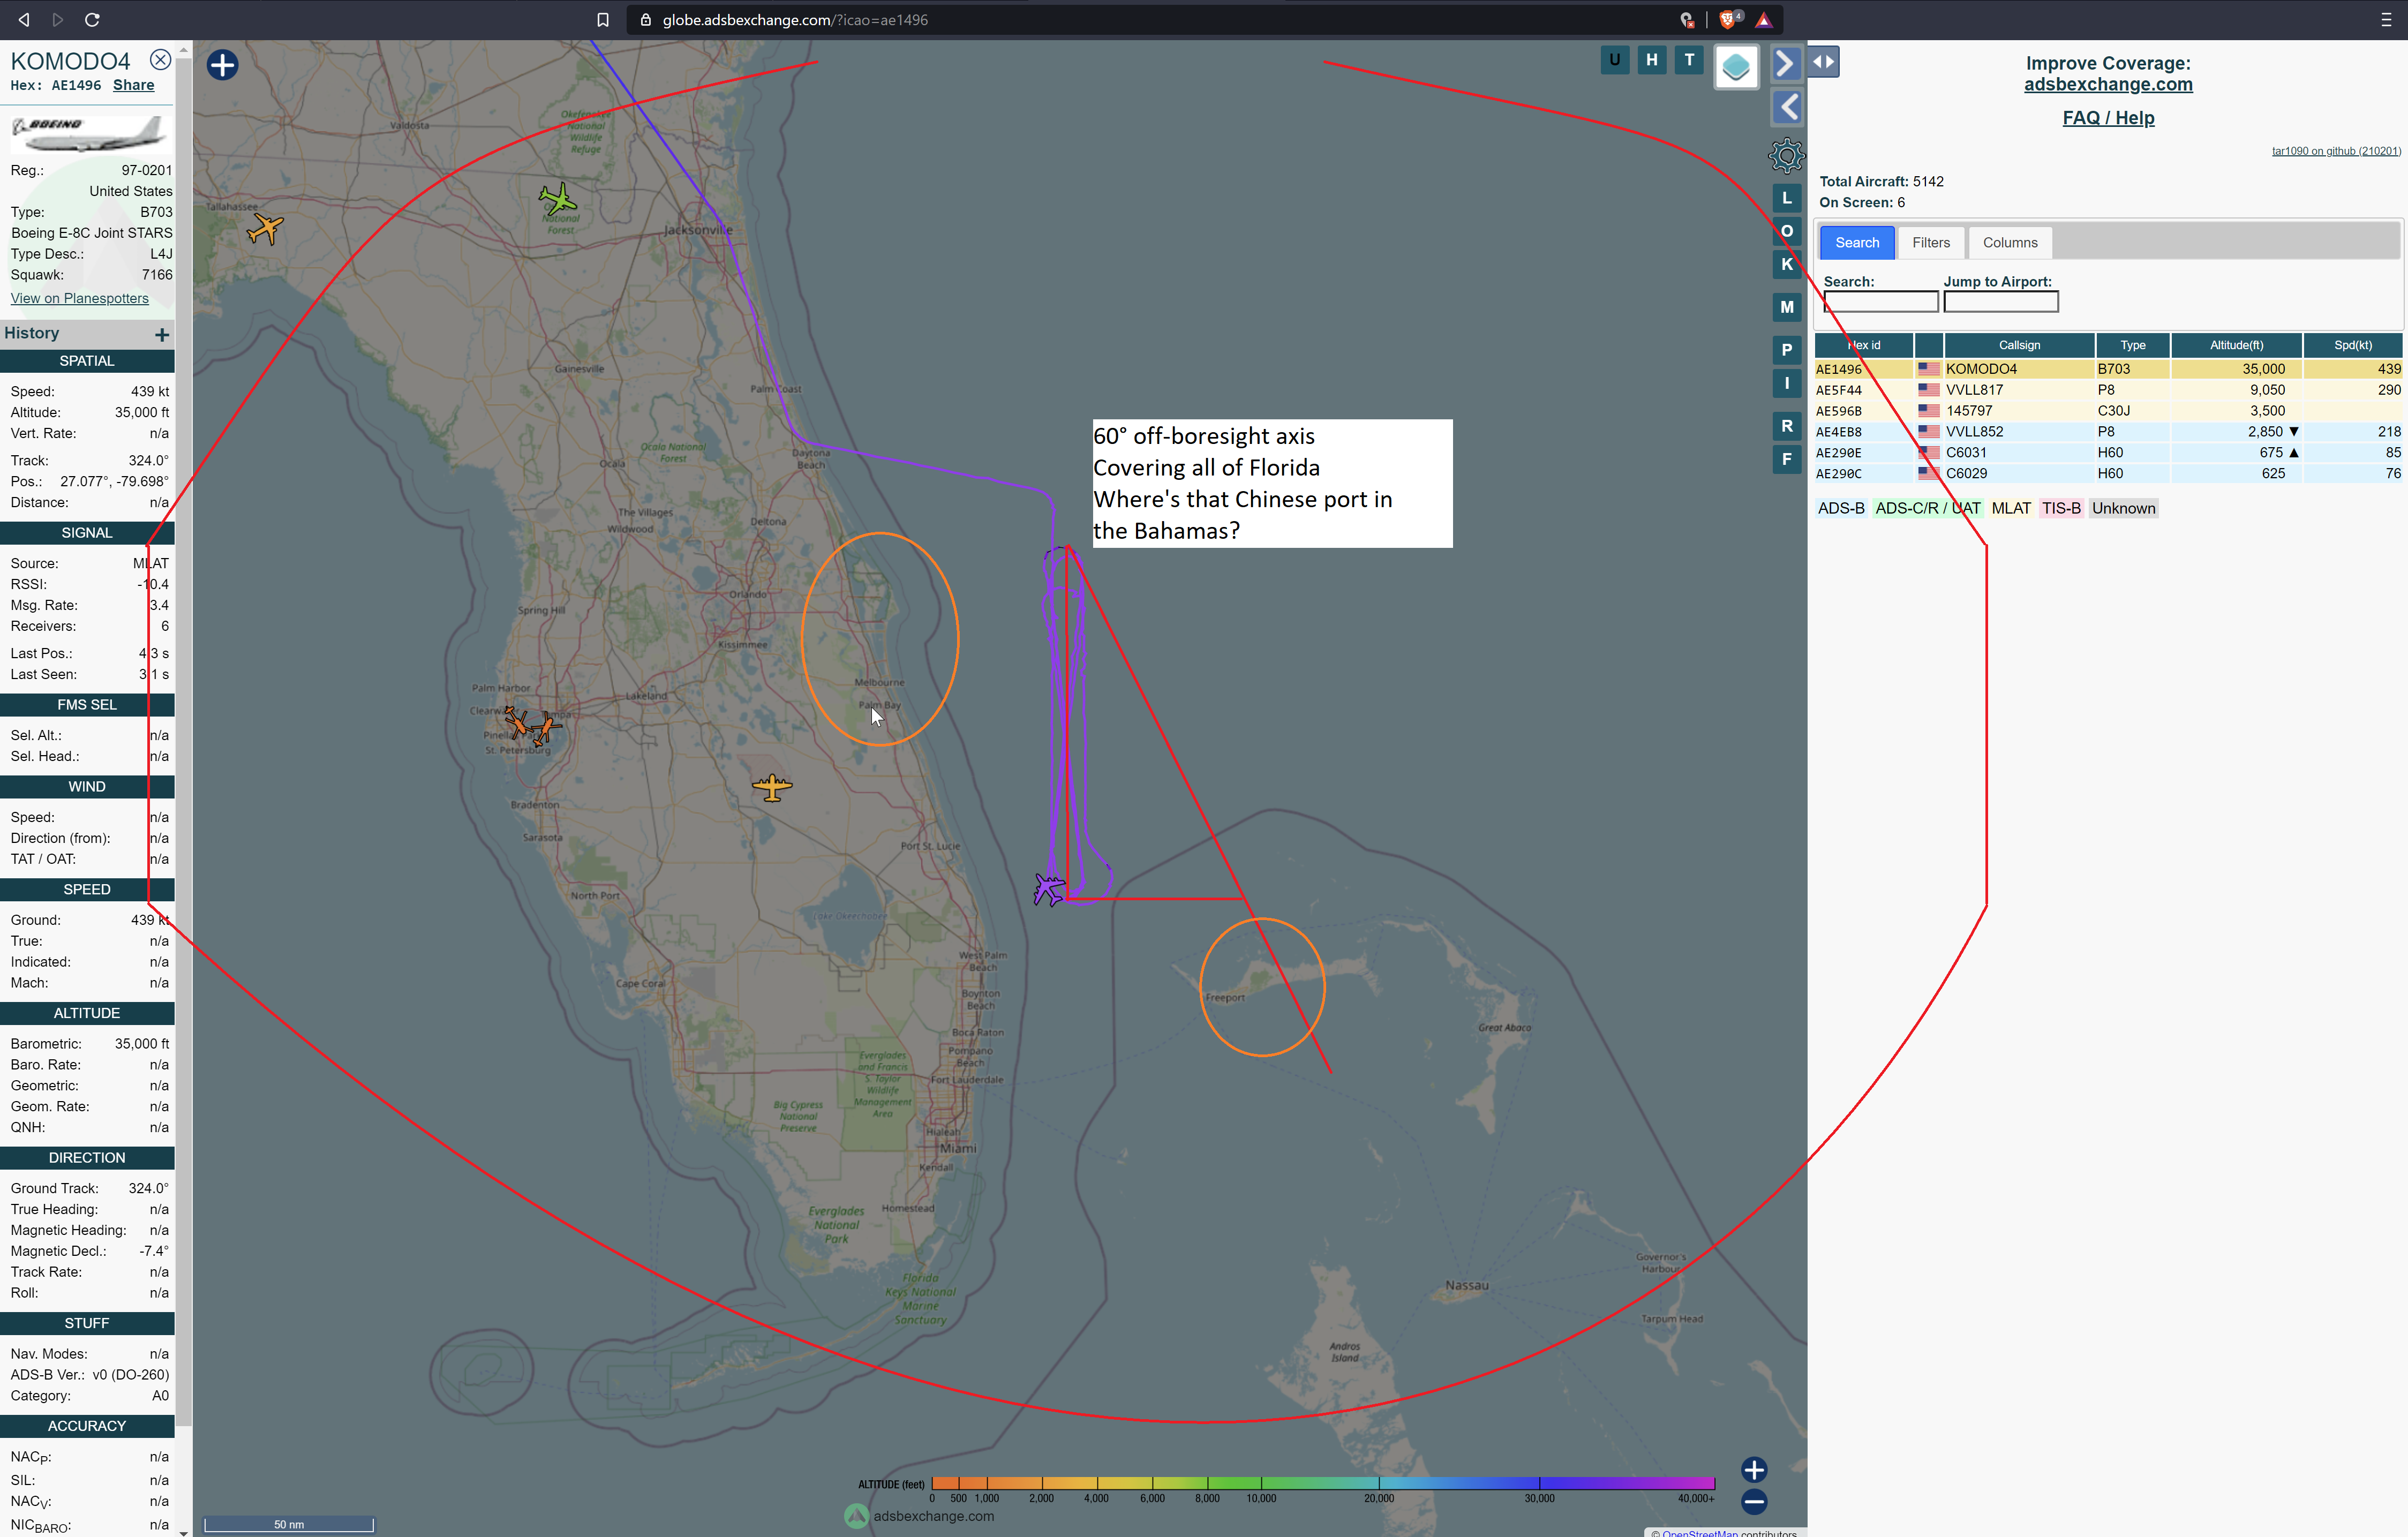Toggle the O map option button

(1786, 231)
